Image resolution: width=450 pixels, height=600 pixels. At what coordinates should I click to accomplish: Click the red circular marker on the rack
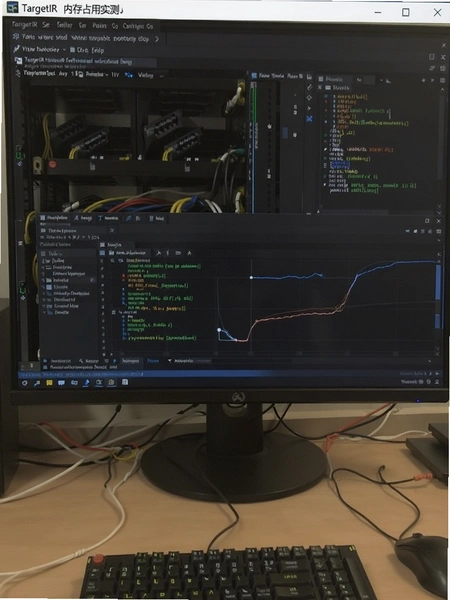[x=52, y=164]
